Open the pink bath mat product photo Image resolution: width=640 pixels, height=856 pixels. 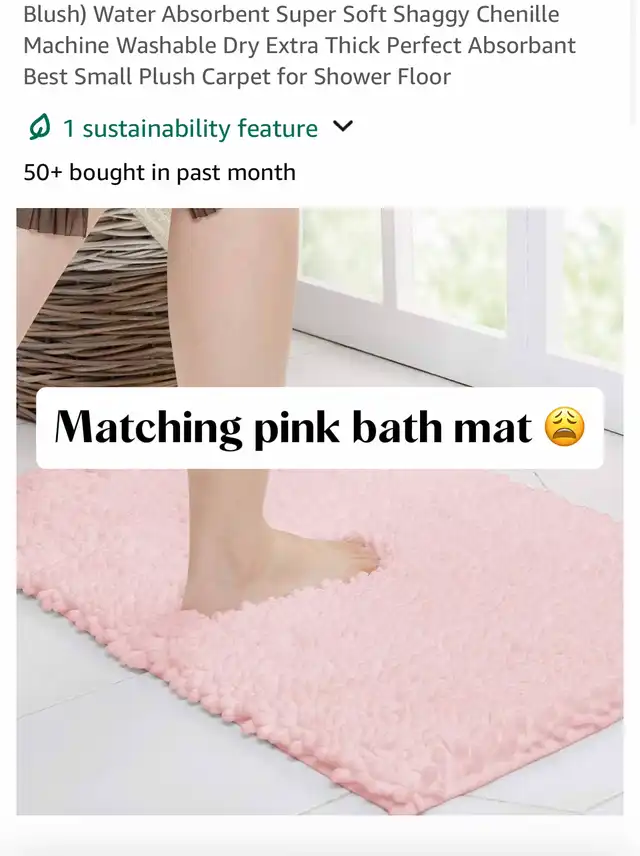[320, 512]
